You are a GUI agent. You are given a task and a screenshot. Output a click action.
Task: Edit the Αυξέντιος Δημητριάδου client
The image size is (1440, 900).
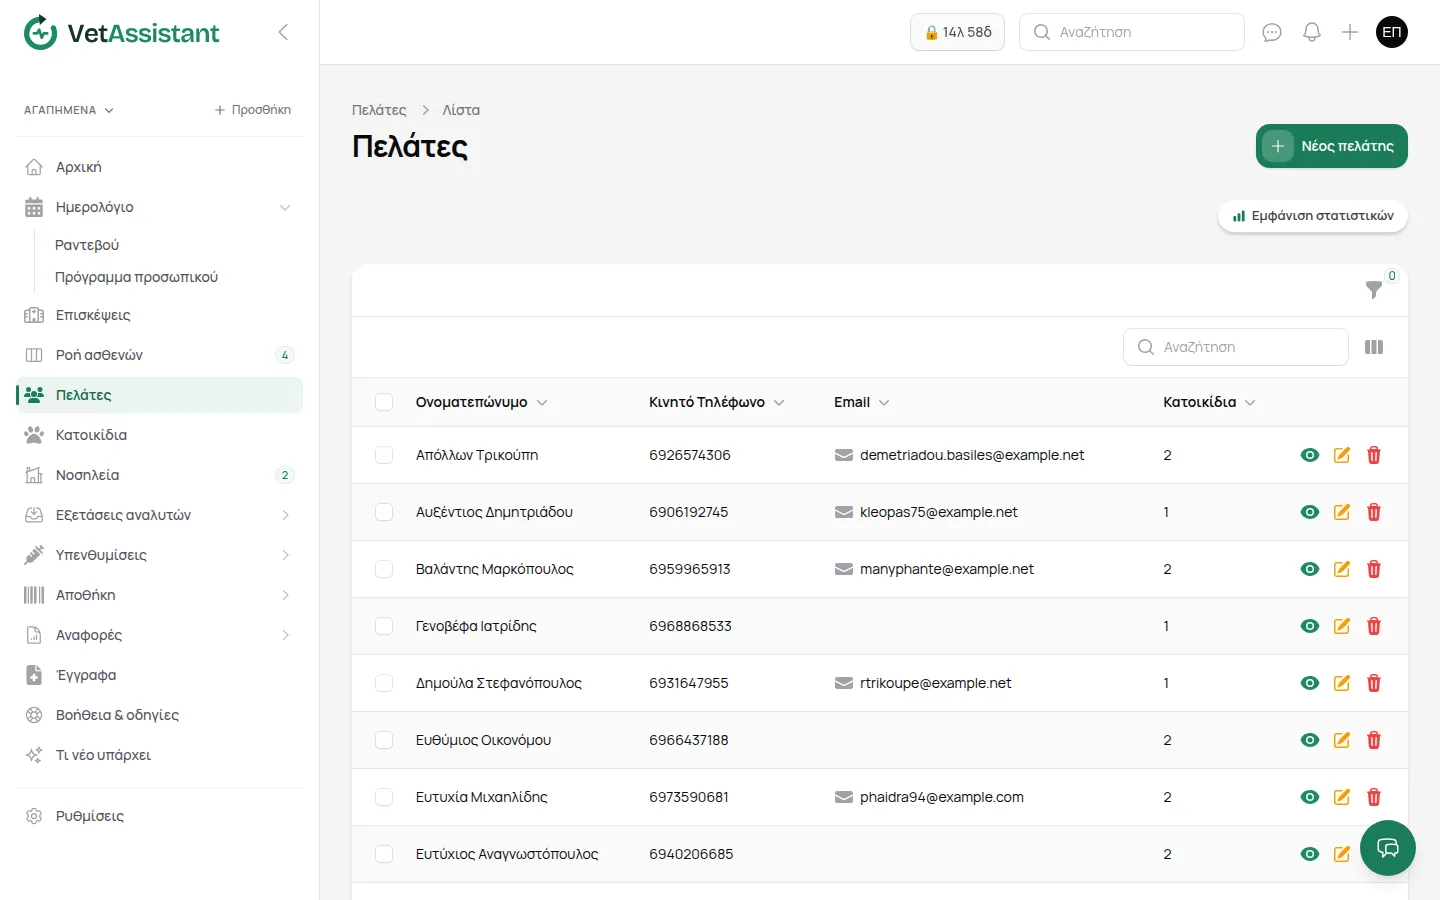(1342, 512)
